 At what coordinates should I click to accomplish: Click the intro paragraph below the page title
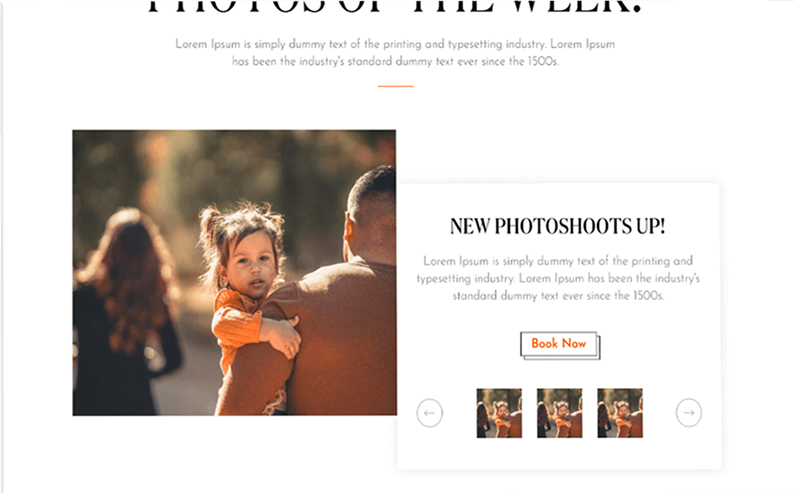(395, 53)
